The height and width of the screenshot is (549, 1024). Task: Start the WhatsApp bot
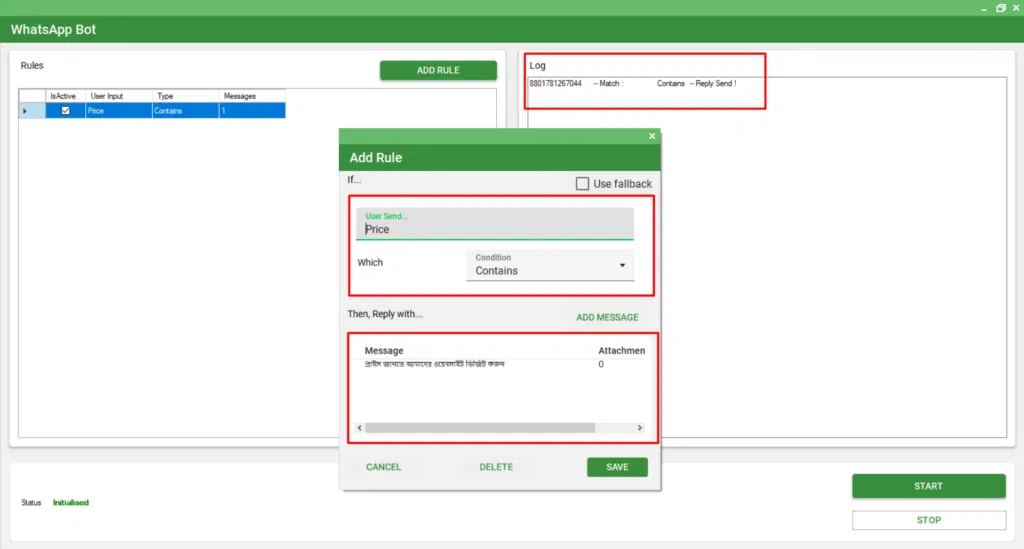point(928,486)
